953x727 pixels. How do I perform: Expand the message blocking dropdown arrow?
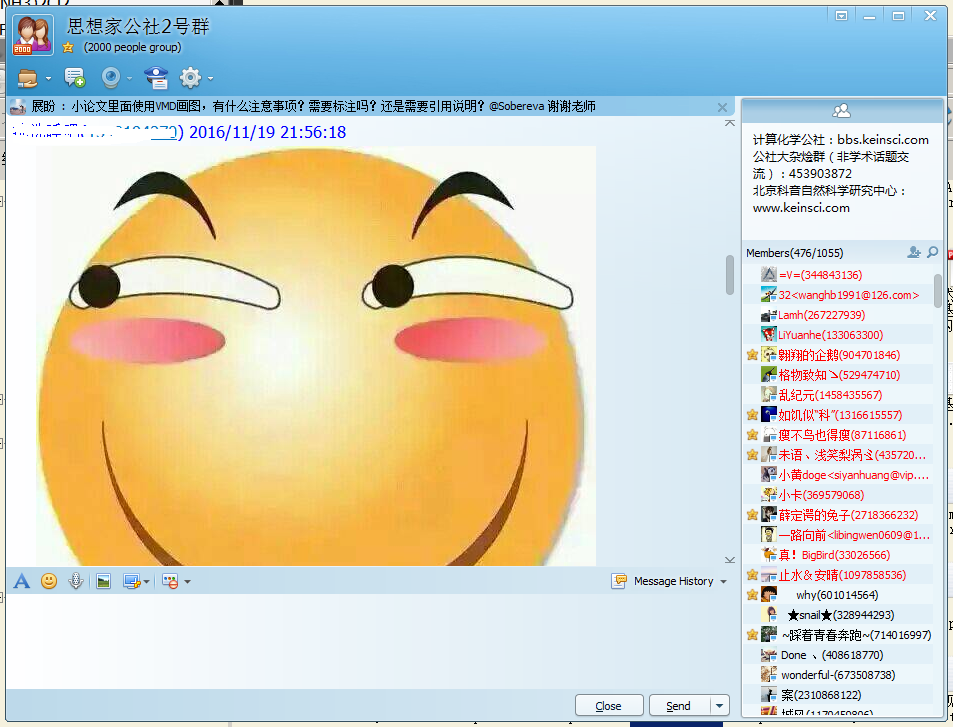point(187,582)
